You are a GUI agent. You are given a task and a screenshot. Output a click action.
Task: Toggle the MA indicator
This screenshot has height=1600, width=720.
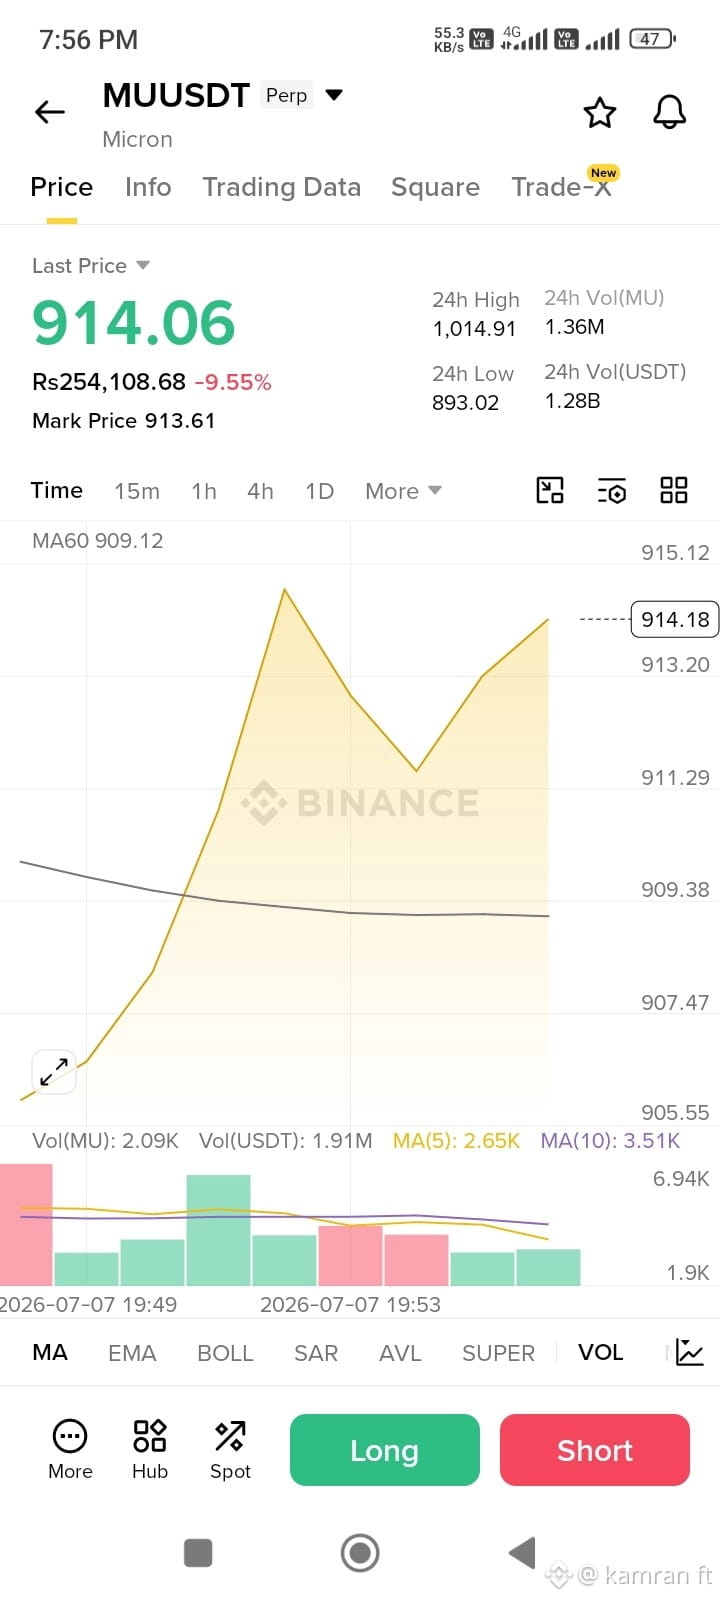(50, 1352)
